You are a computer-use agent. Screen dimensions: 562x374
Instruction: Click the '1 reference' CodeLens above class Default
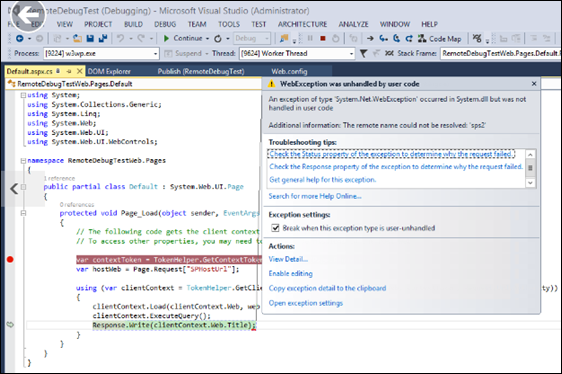[x=59, y=178]
